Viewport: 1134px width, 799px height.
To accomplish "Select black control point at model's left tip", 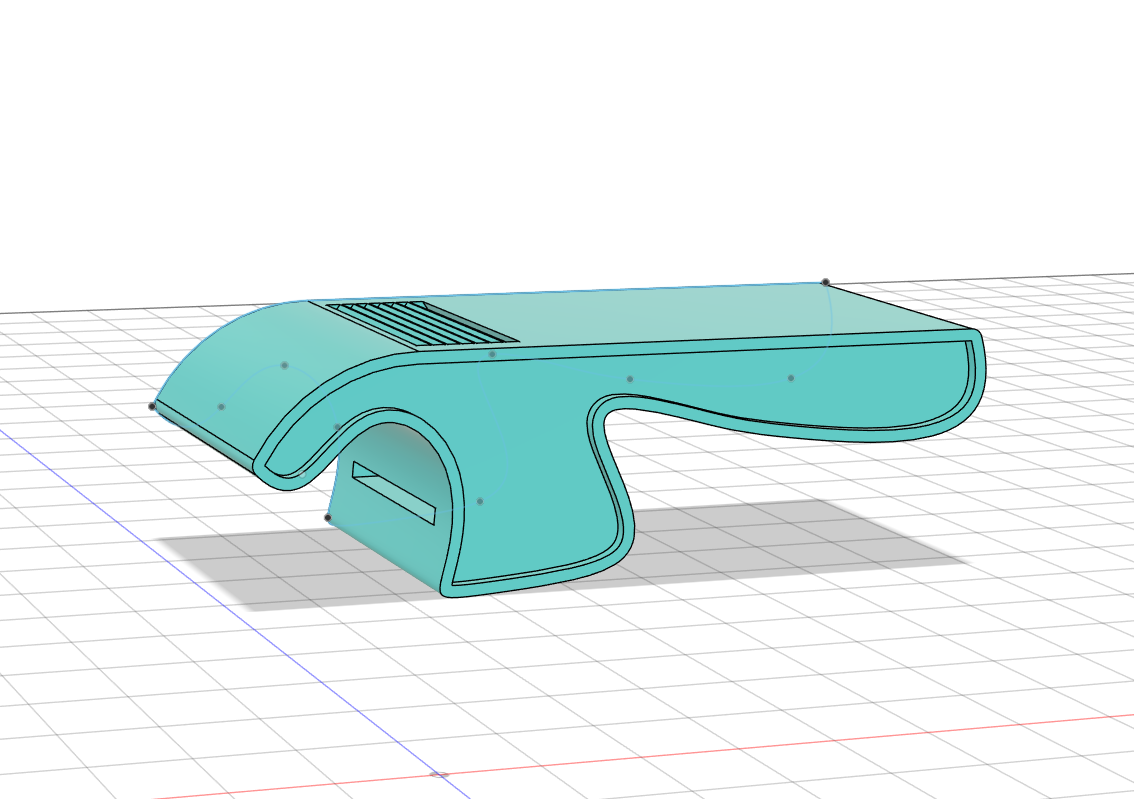I will coord(152,406).
